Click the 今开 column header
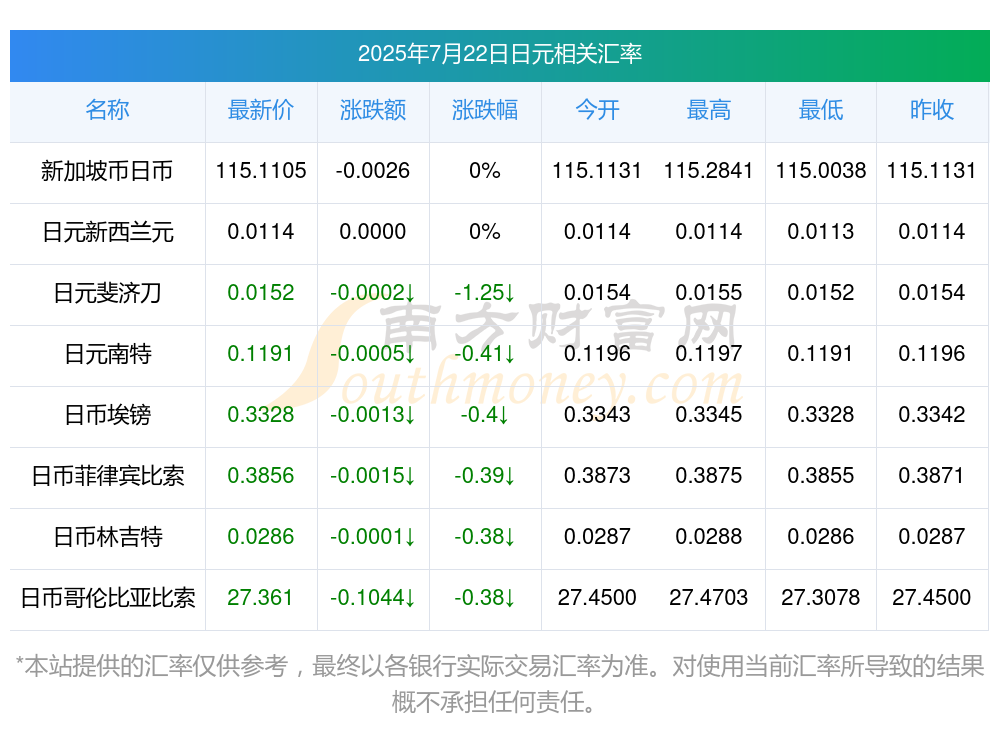This screenshot has width=1000, height=733. 597,110
